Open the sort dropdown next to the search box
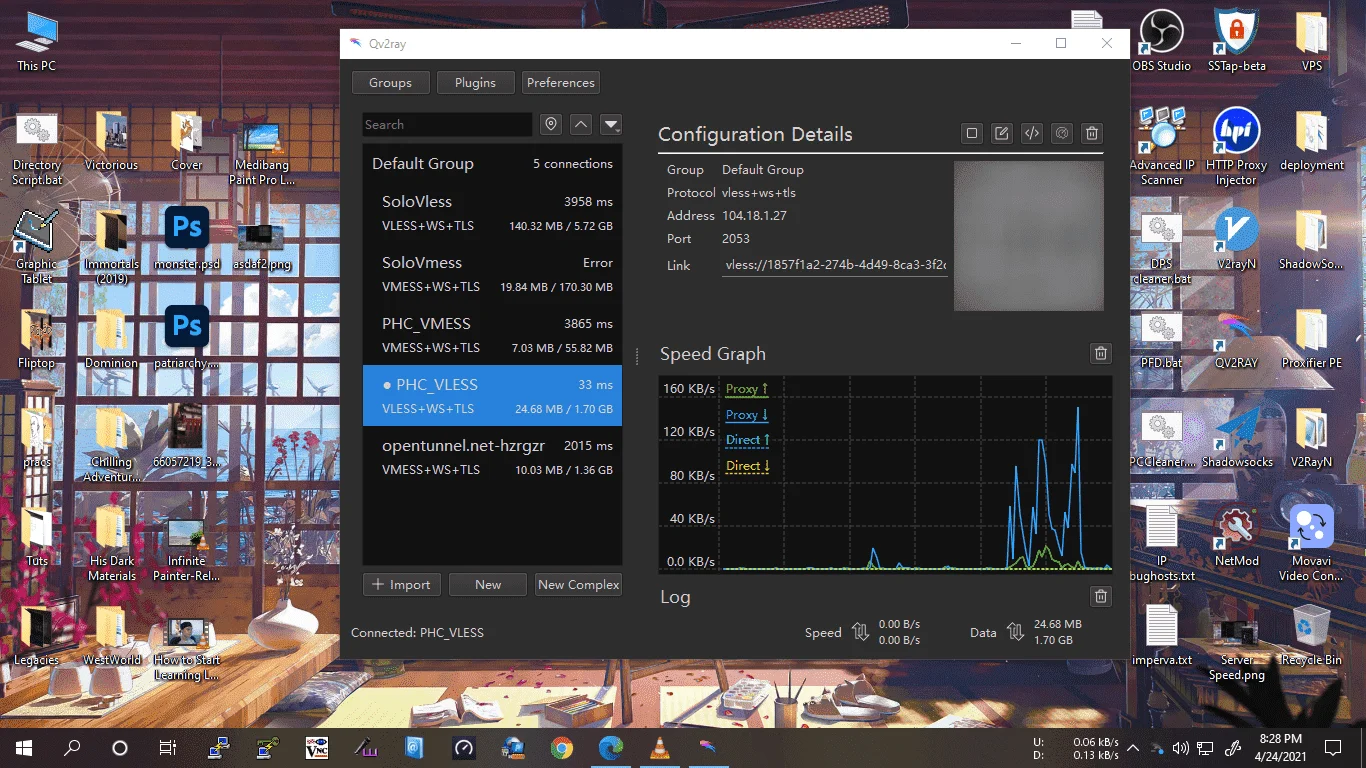 point(611,125)
